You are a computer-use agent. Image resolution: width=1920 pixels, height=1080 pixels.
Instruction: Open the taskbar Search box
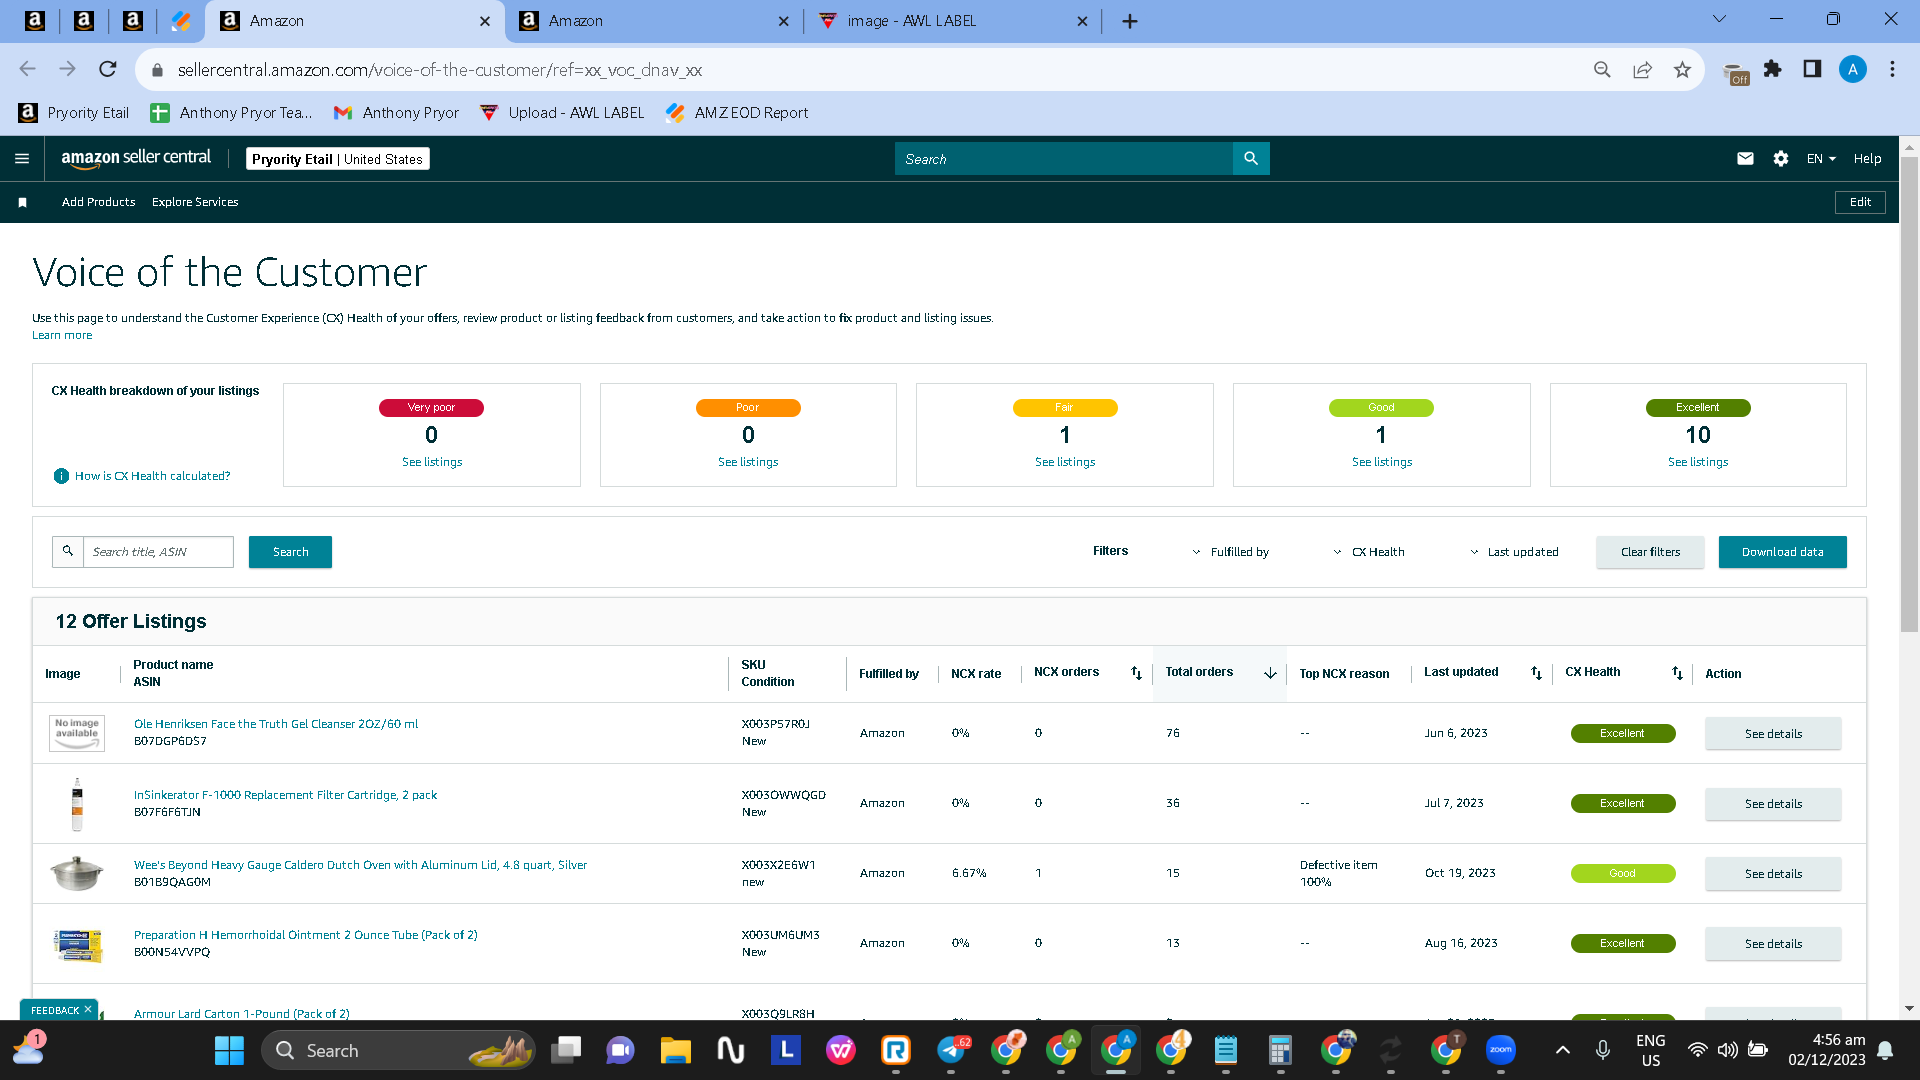(x=398, y=1050)
